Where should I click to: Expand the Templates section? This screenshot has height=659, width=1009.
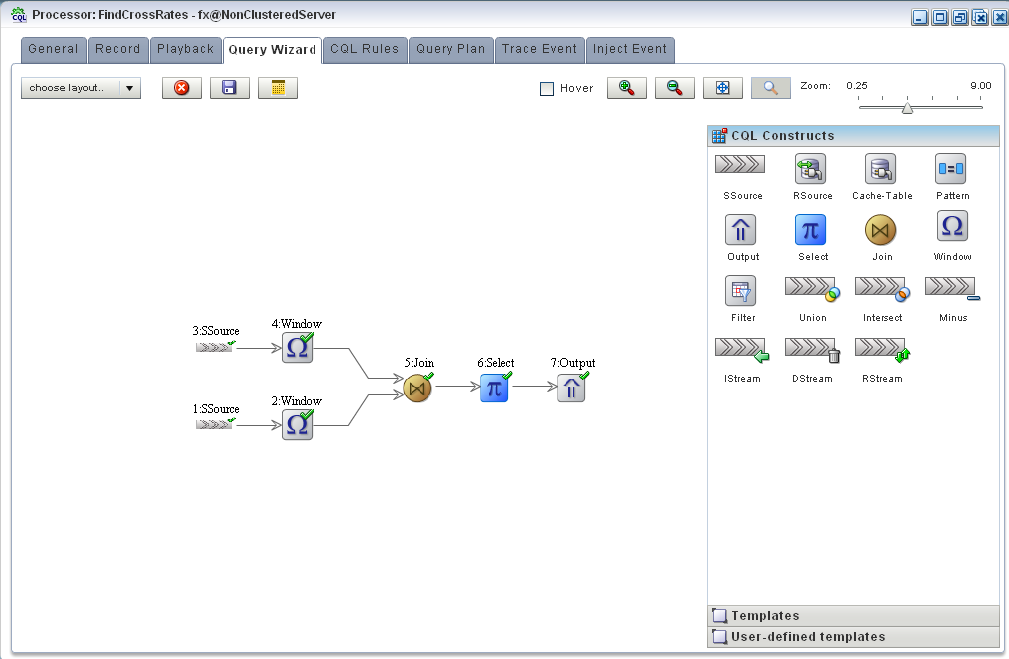853,616
